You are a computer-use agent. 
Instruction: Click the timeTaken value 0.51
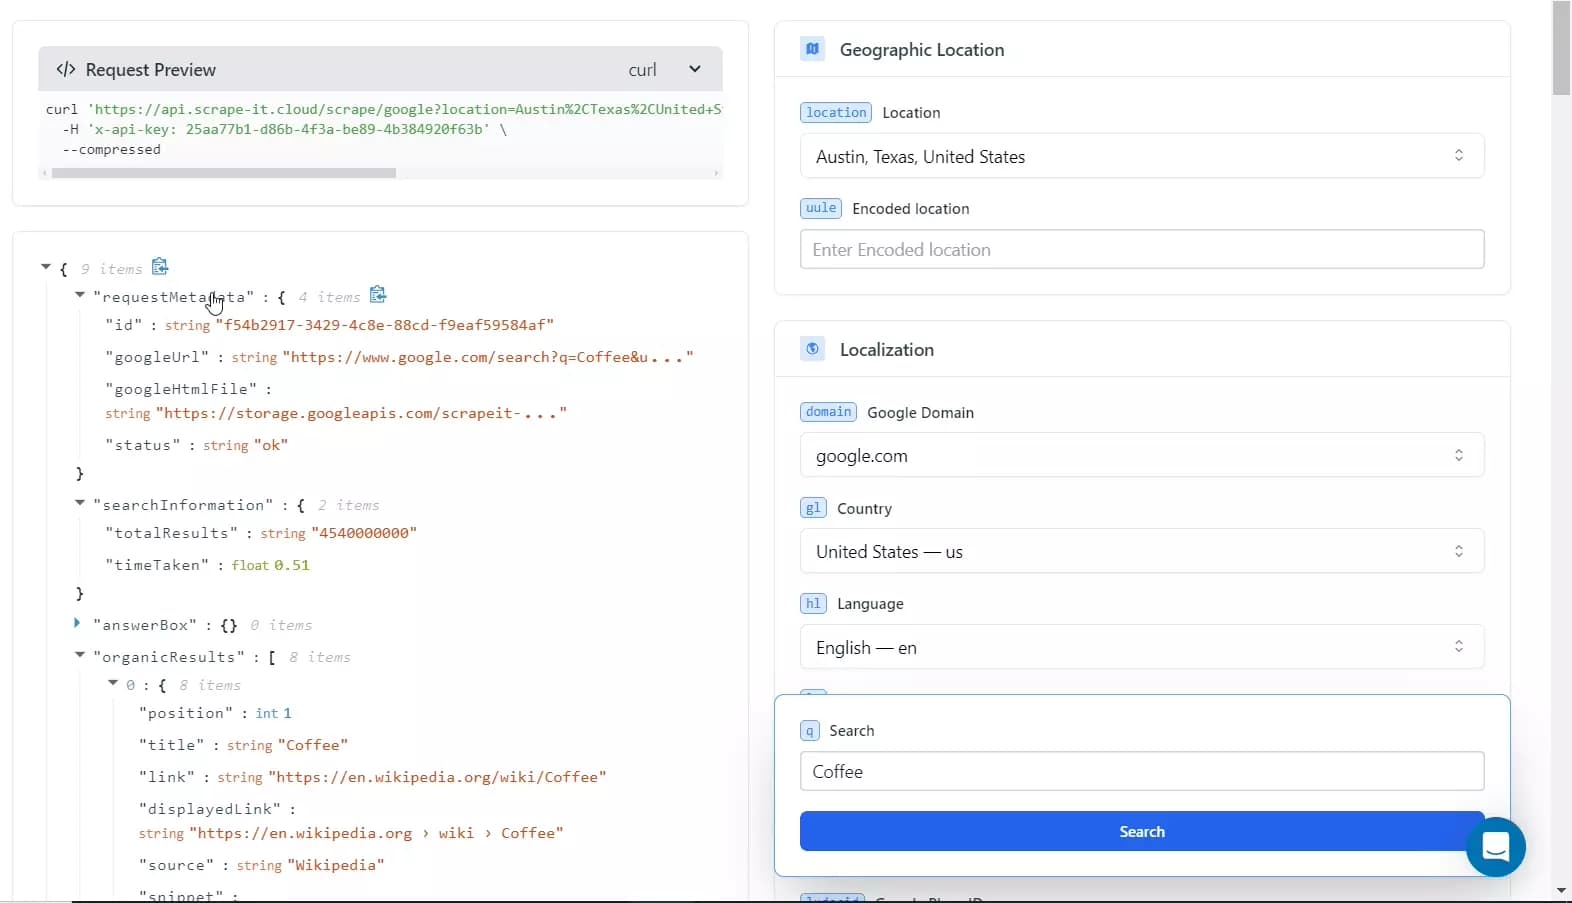(x=292, y=565)
